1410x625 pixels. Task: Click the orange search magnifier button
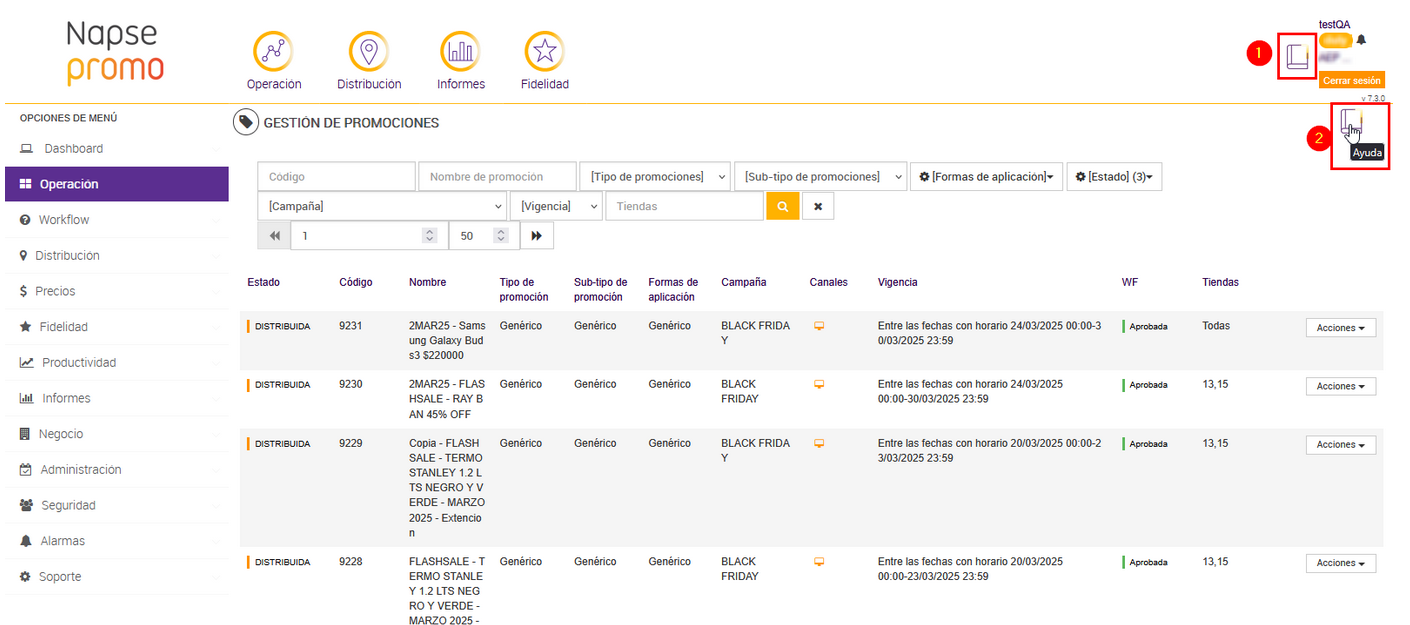pyautogui.click(x=782, y=206)
